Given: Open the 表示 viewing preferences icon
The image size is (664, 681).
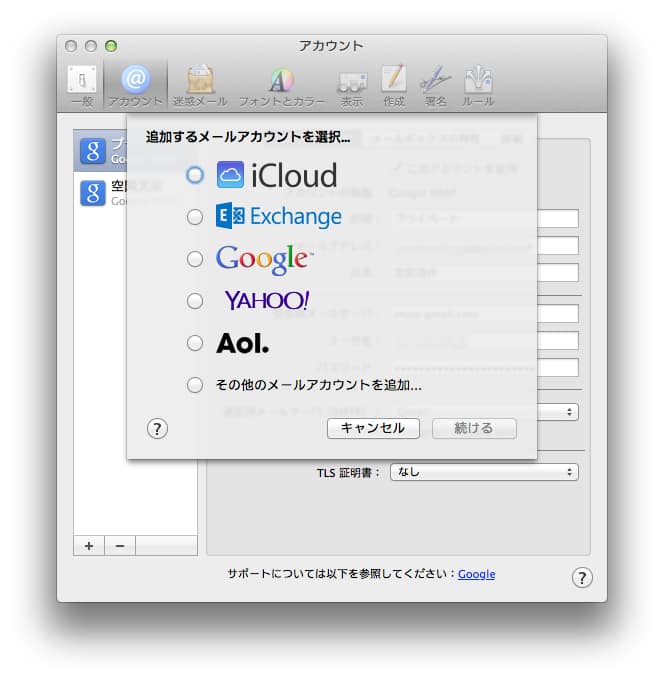Looking at the screenshot, I should point(352,85).
